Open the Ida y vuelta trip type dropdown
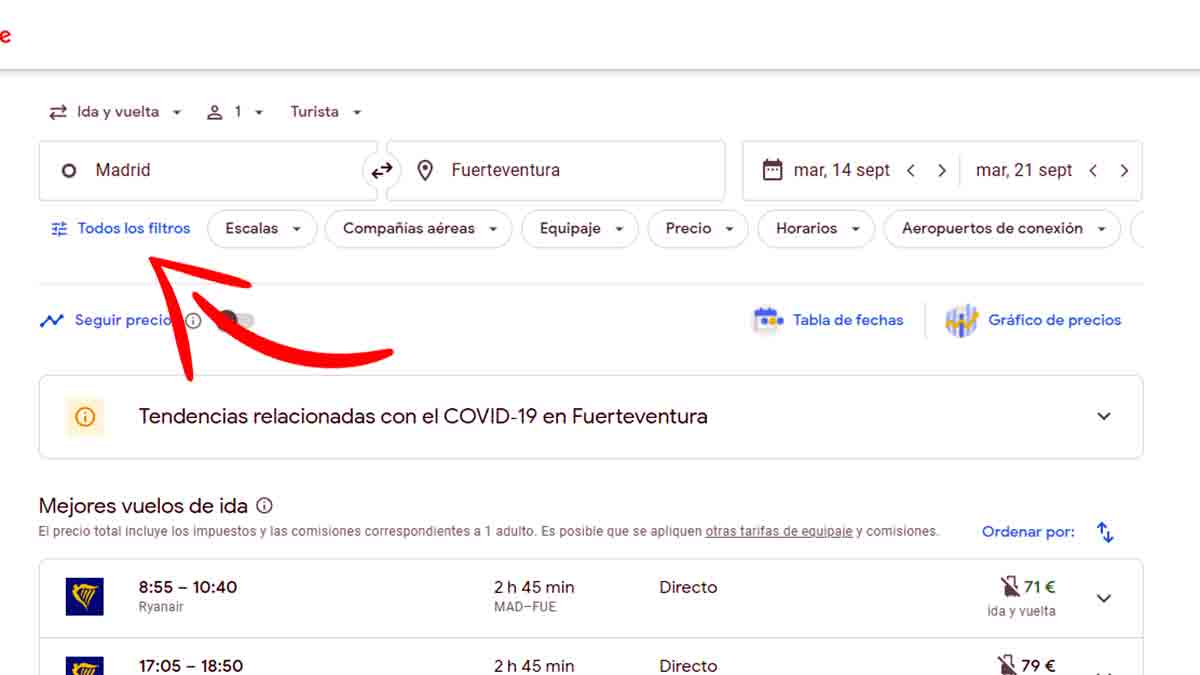Screen dimensions: 1200x675 (116, 112)
